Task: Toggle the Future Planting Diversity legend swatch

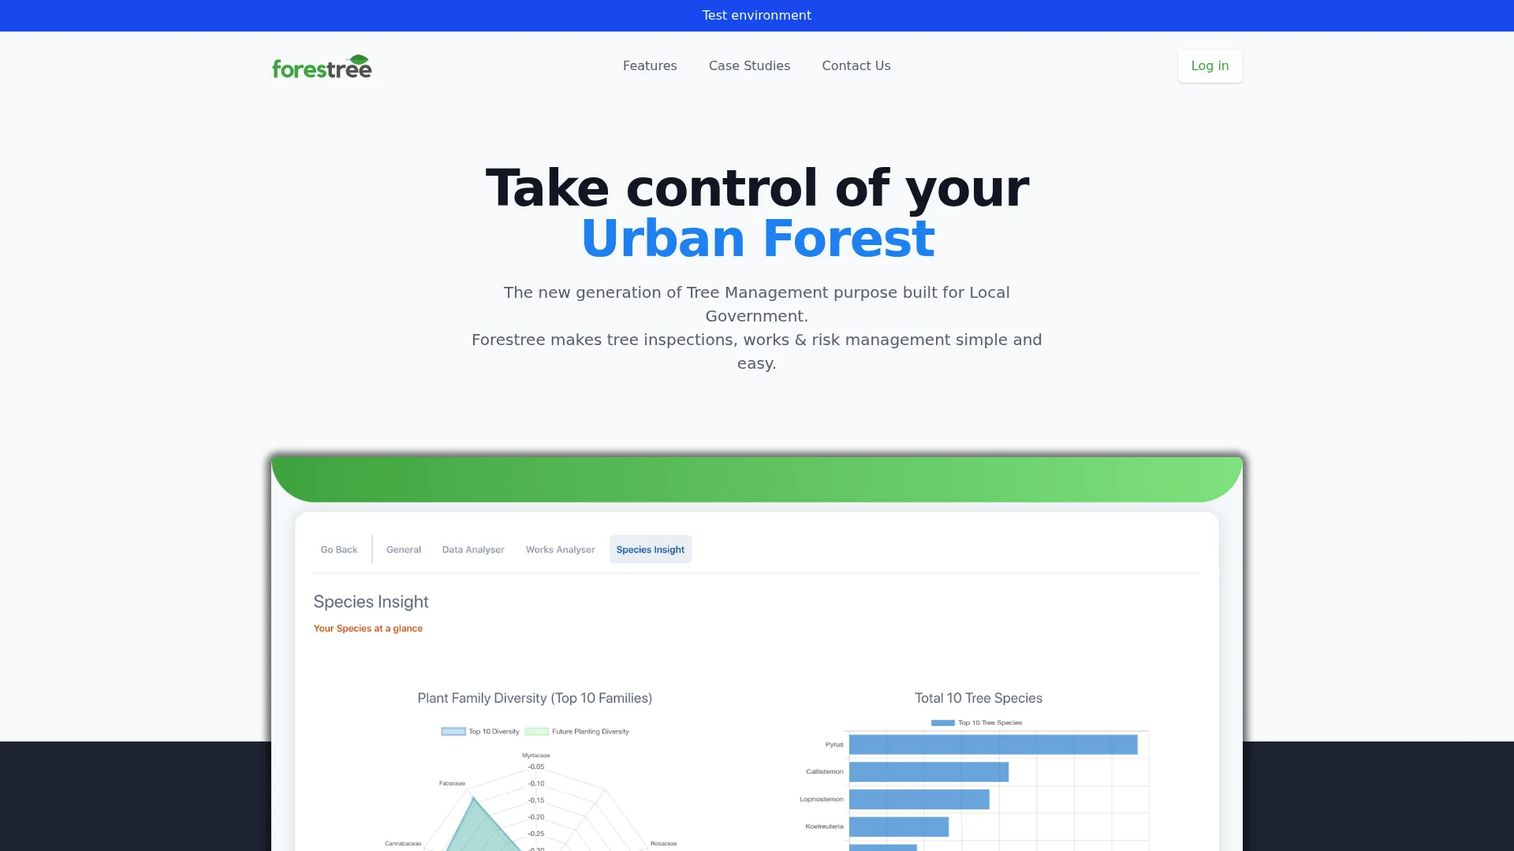Action: tap(536, 732)
